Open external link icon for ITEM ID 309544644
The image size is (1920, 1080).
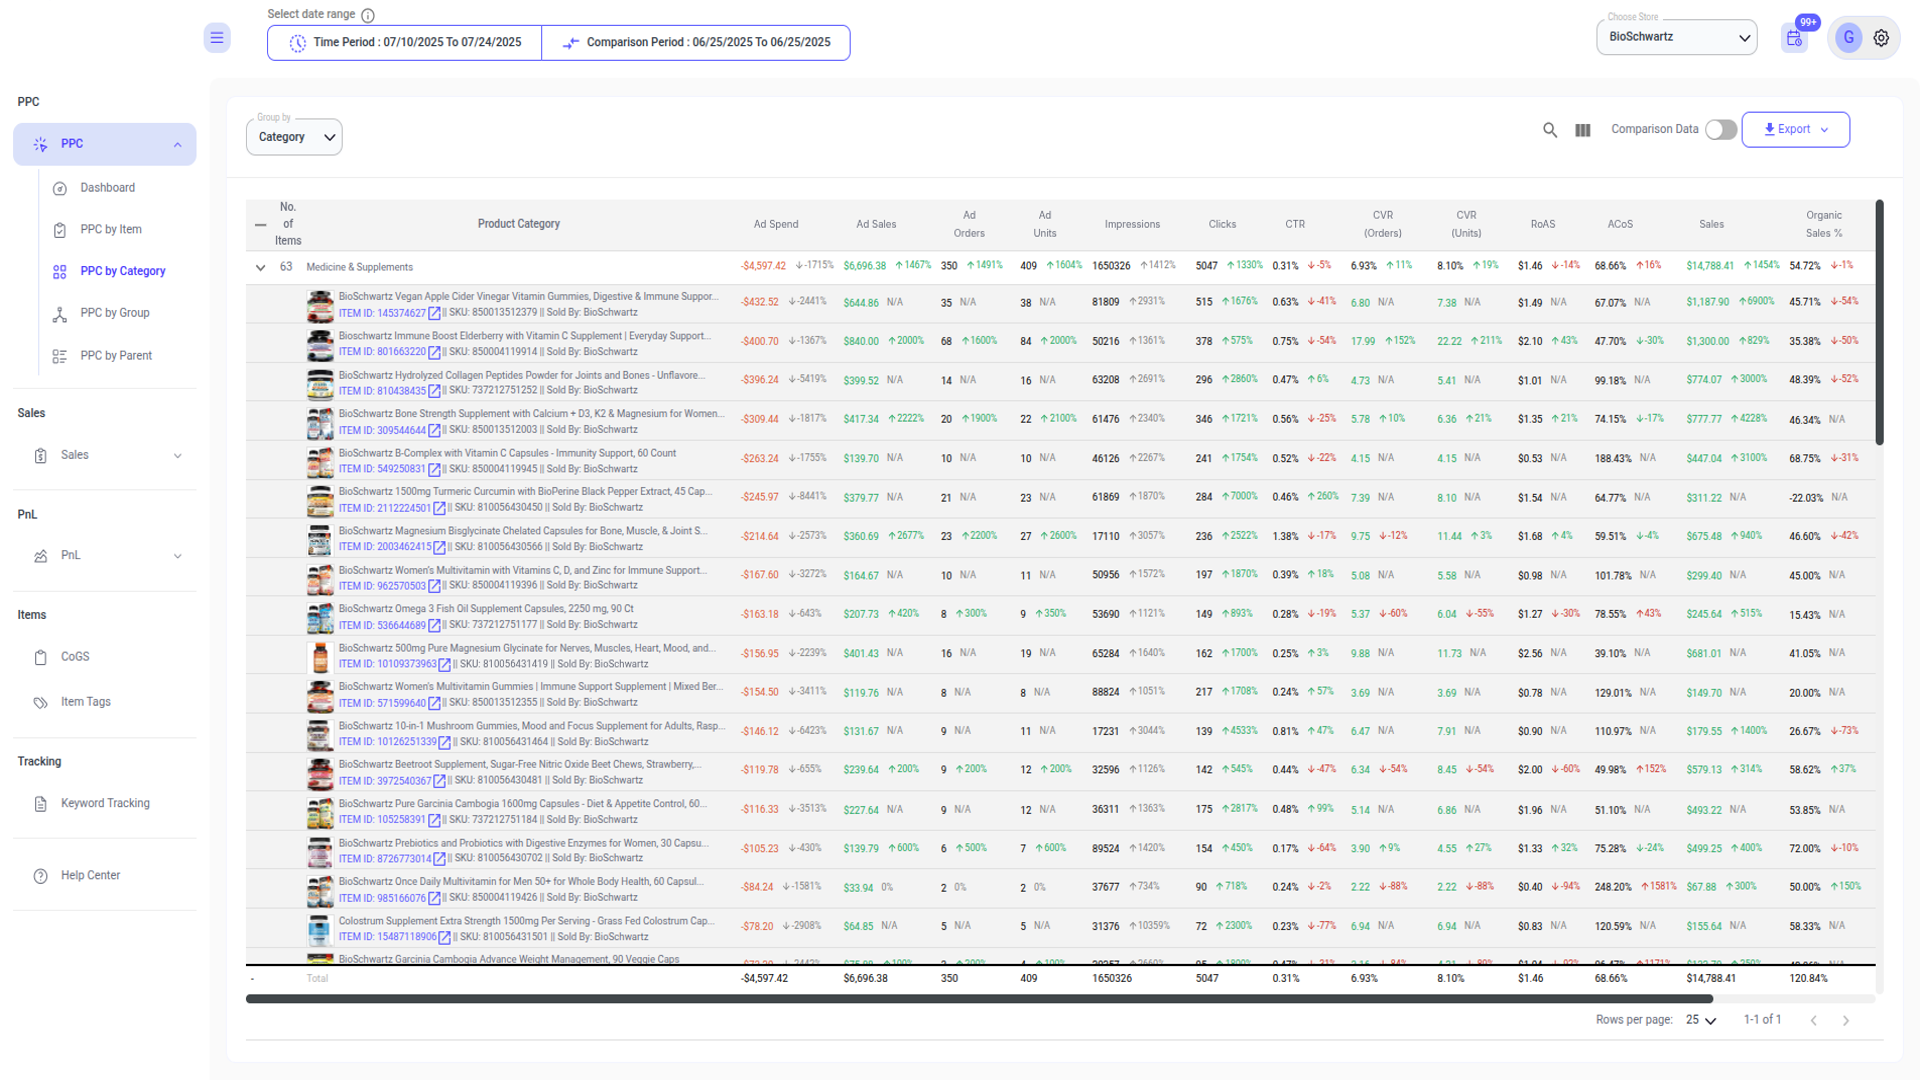pos(434,431)
